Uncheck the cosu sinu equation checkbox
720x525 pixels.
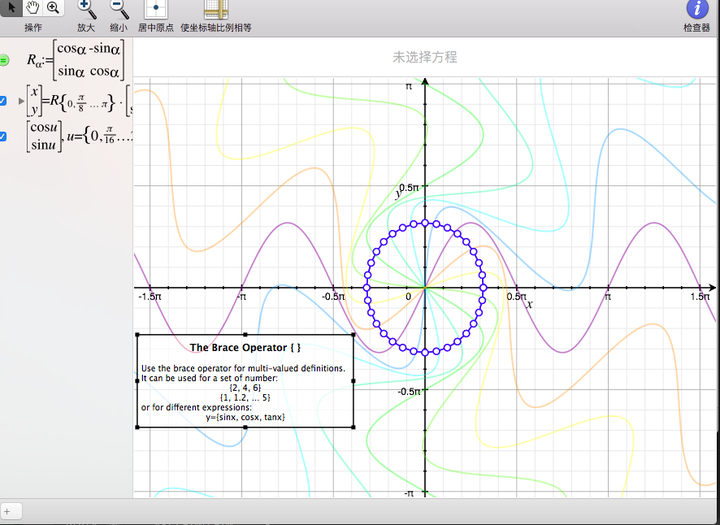coord(3,136)
